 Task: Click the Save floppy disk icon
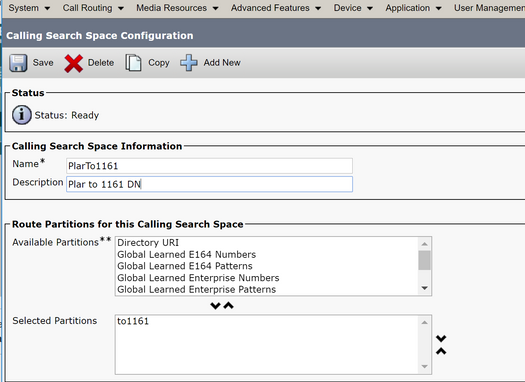coord(18,63)
